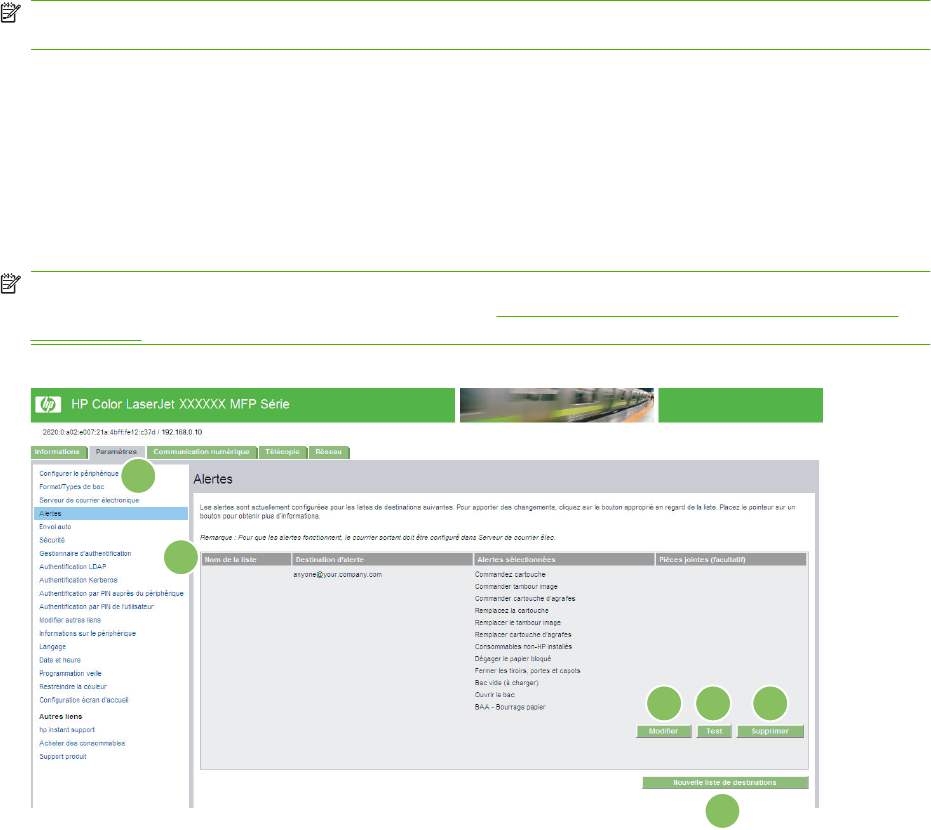Open Configurer le périphérique link
This screenshot has width=931, height=830.
pyautogui.click(x=79, y=474)
